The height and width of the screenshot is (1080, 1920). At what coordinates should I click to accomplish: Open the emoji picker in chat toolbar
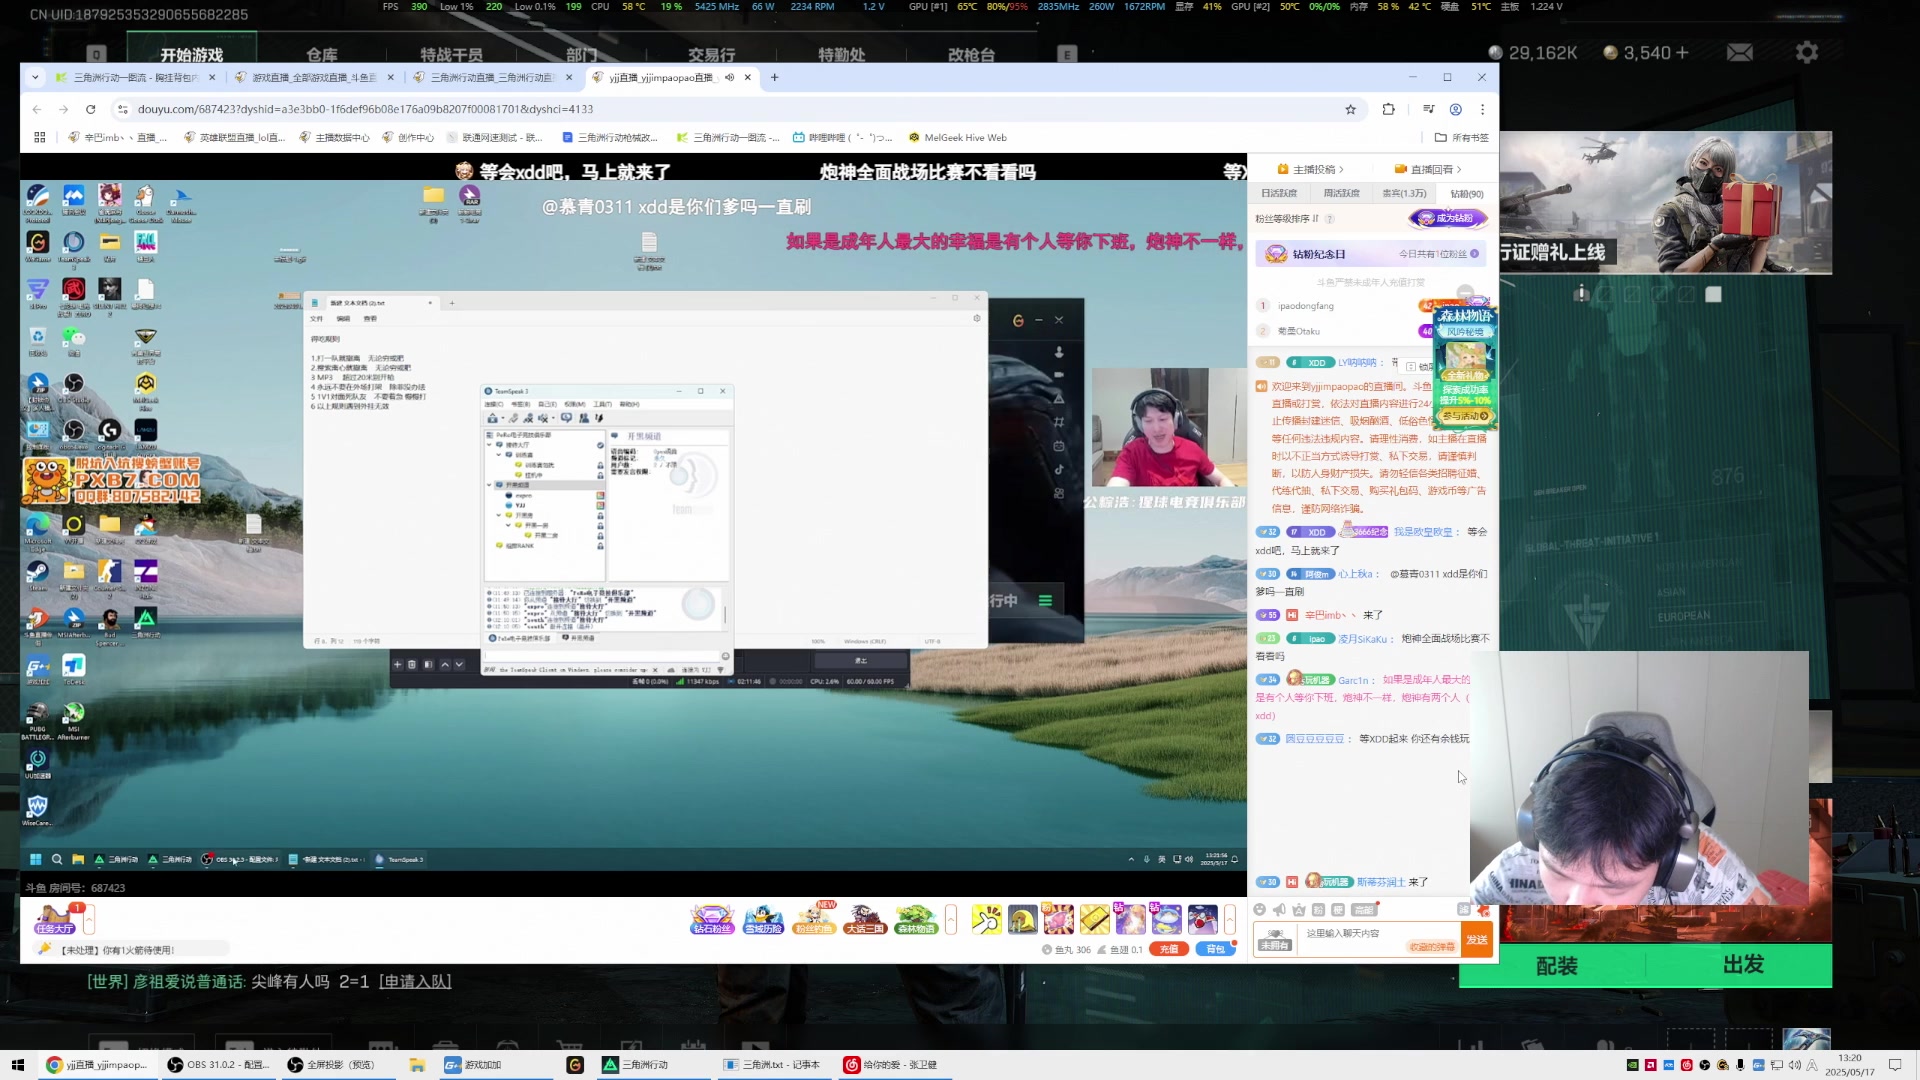click(1260, 910)
